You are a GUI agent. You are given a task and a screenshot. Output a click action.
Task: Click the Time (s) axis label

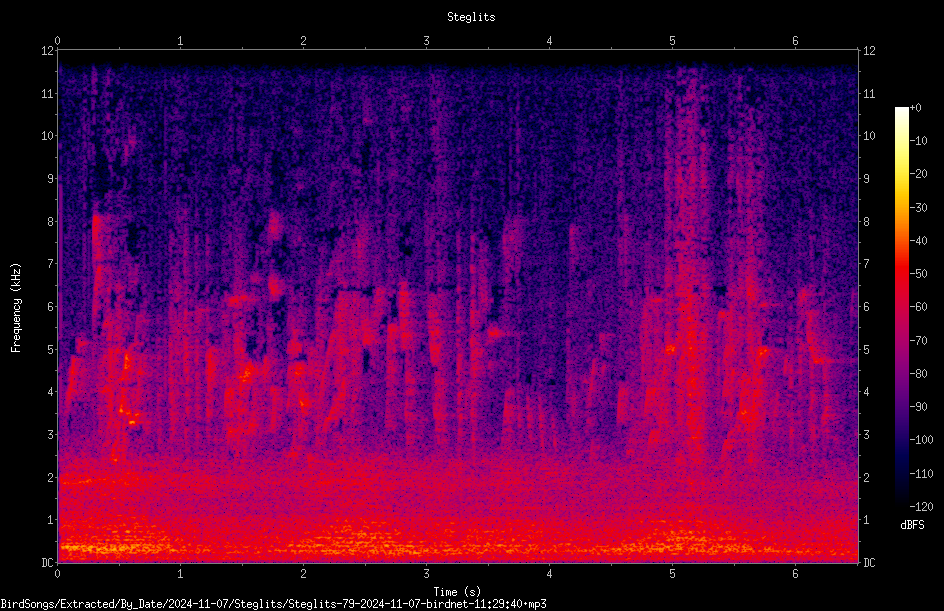click(457, 592)
